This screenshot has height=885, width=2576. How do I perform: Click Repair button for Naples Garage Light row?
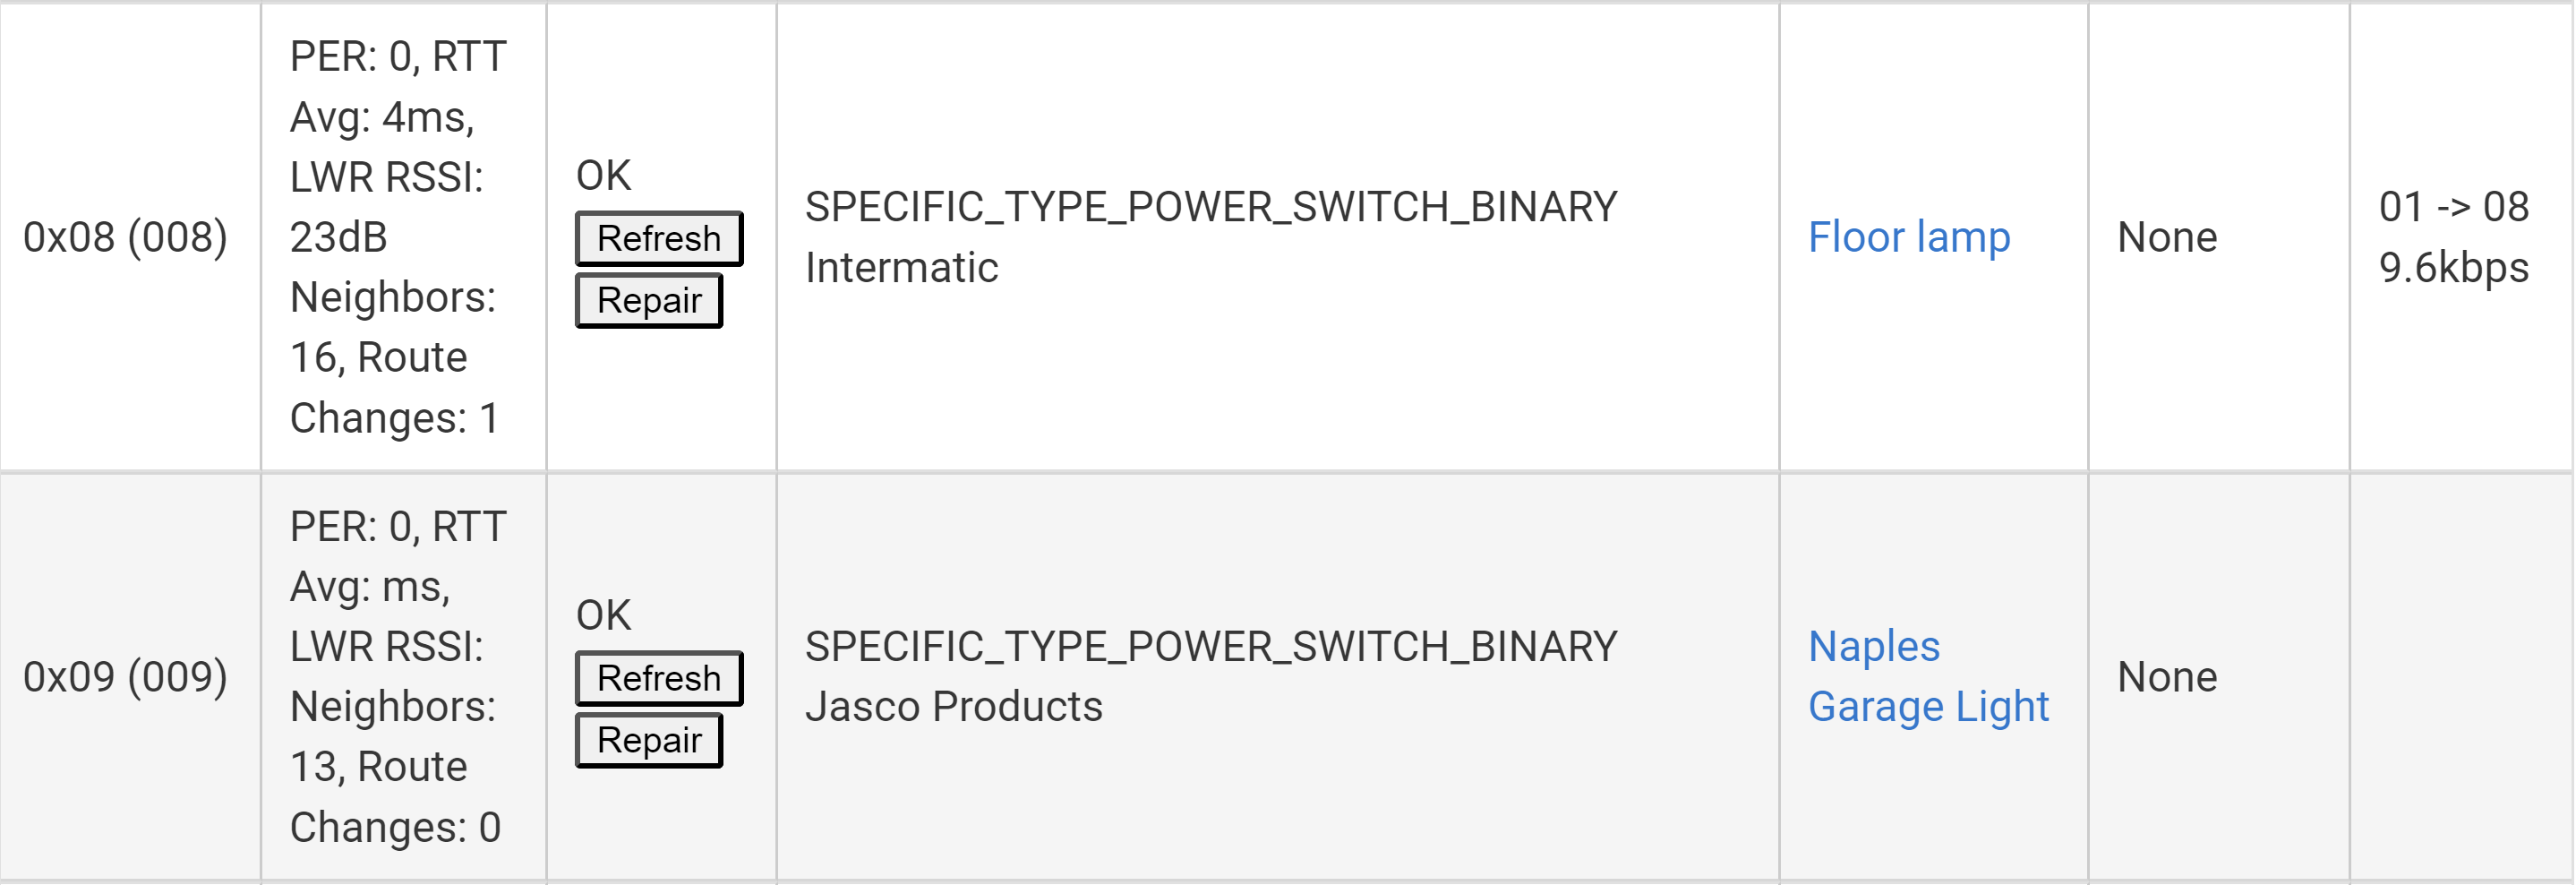(649, 740)
